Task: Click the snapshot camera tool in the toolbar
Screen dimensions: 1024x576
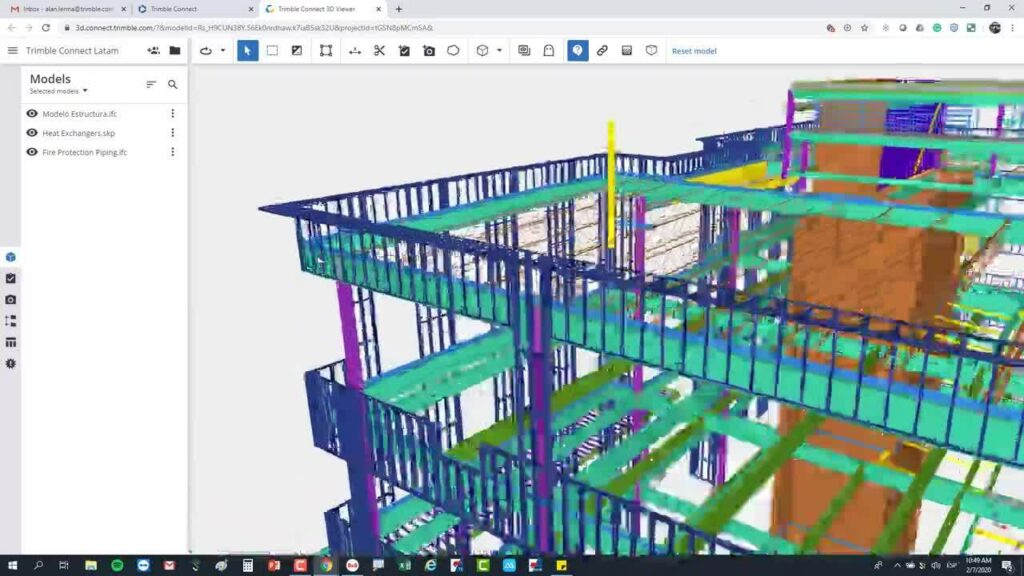Action: (428, 51)
